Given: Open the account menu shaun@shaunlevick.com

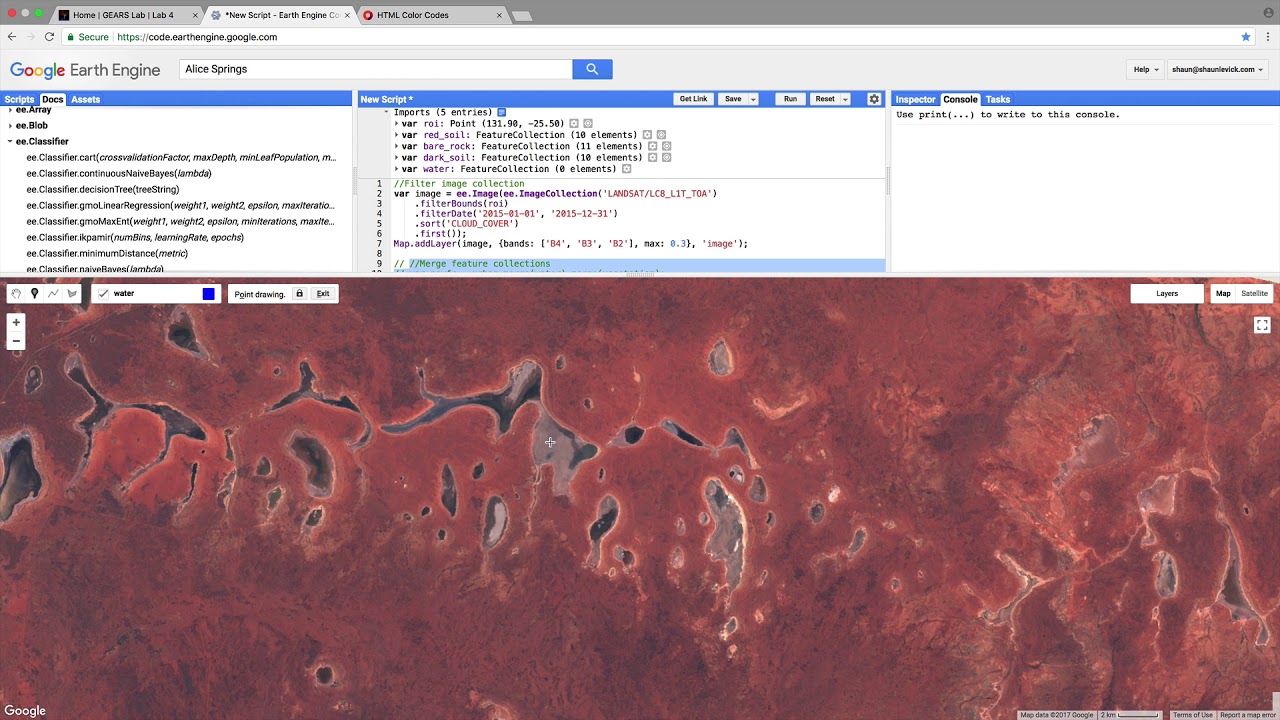Looking at the screenshot, I should [1217, 70].
